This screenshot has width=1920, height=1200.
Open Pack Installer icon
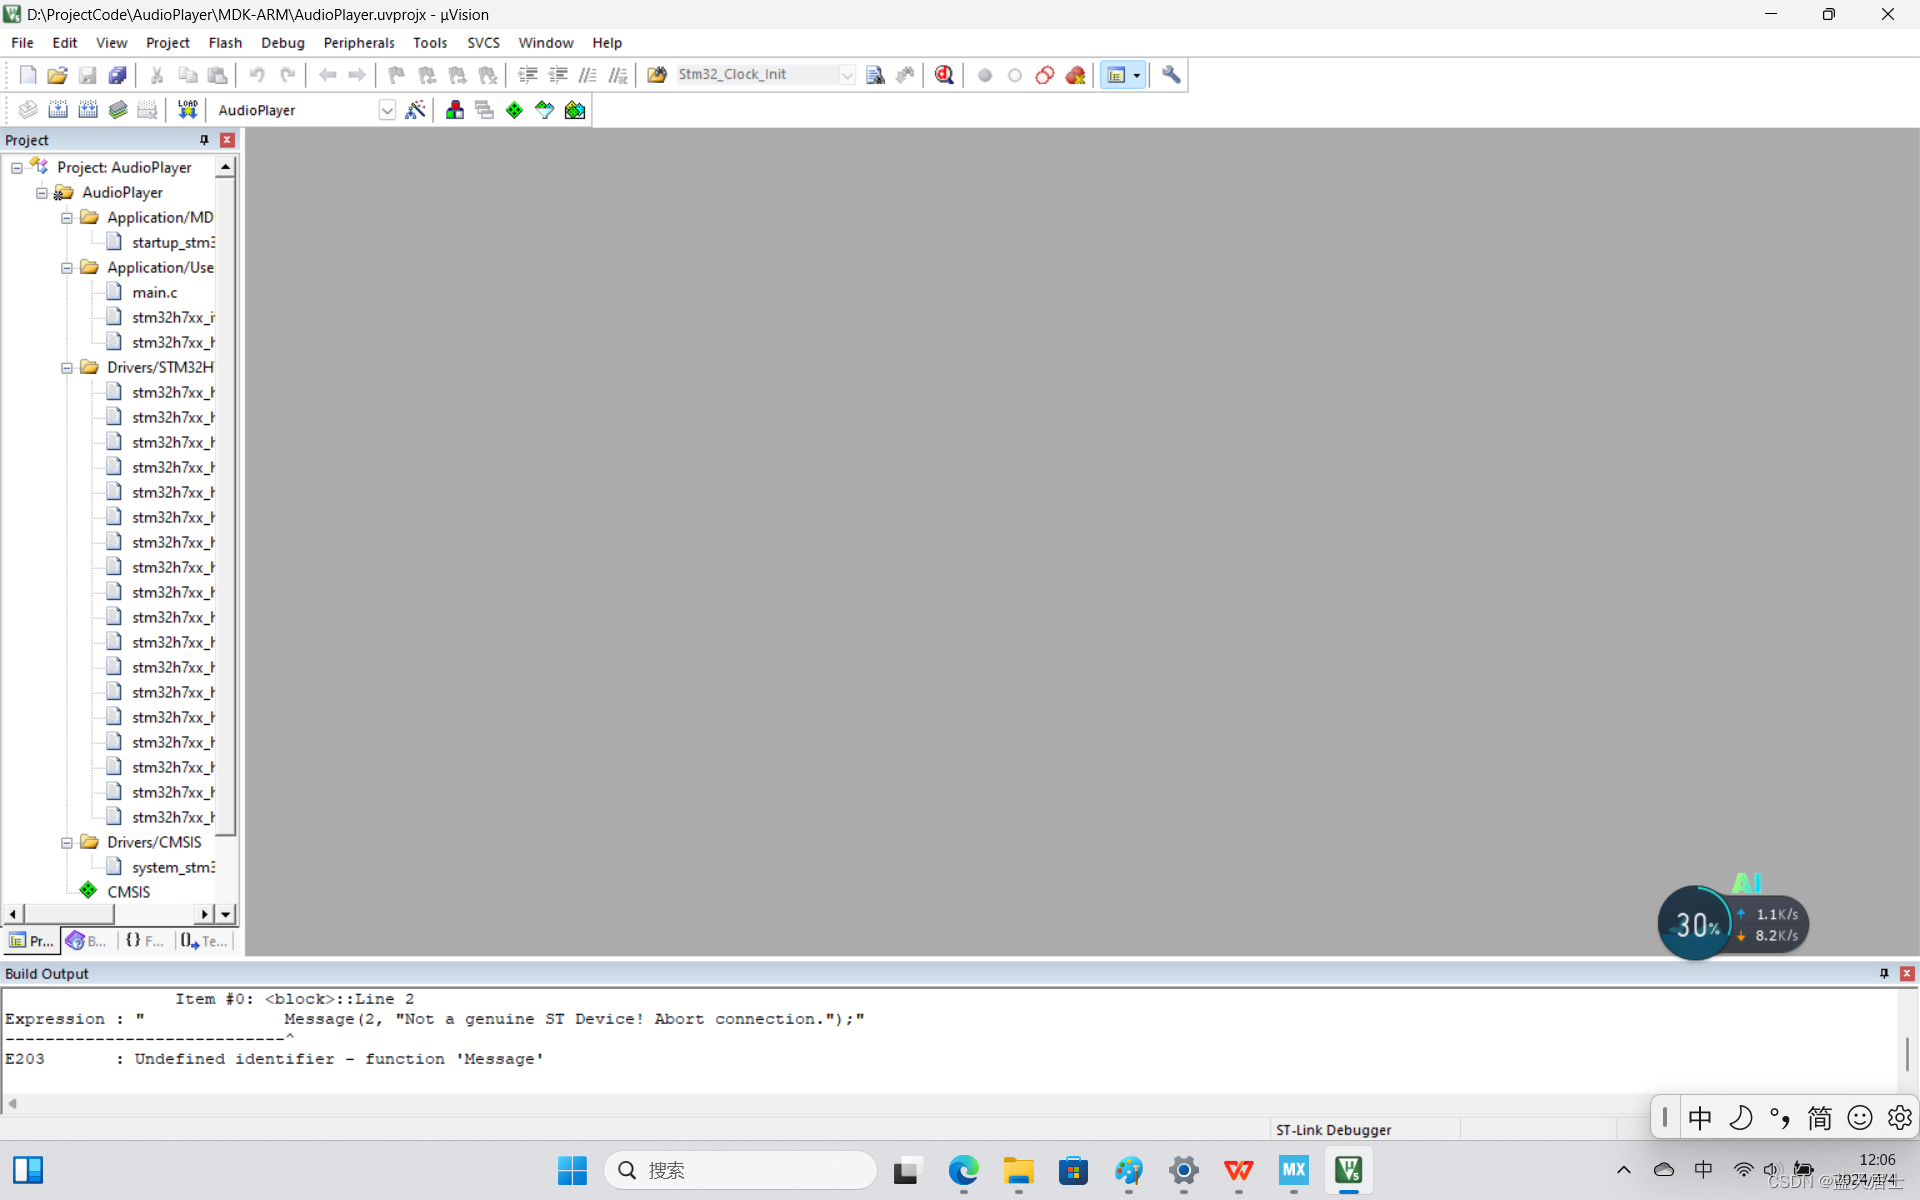(575, 110)
